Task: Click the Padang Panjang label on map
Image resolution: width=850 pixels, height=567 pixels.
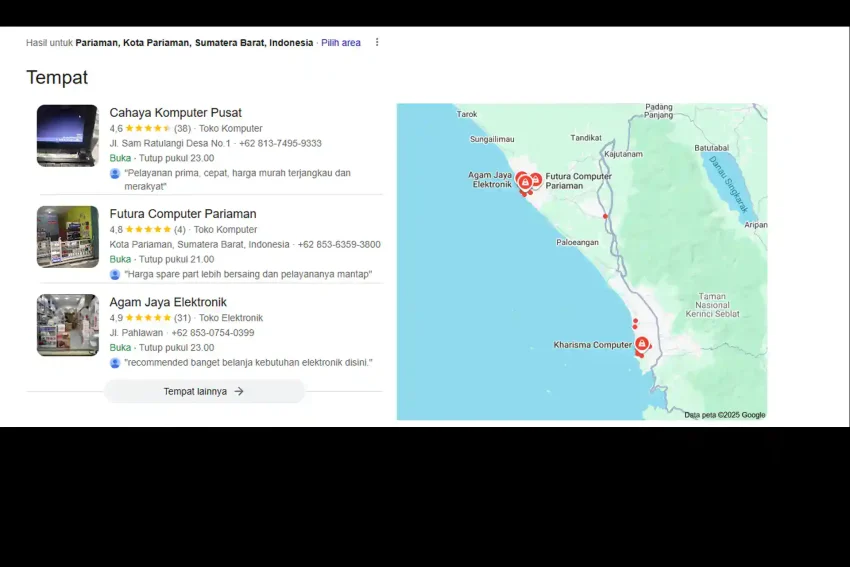Action: (x=659, y=111)
